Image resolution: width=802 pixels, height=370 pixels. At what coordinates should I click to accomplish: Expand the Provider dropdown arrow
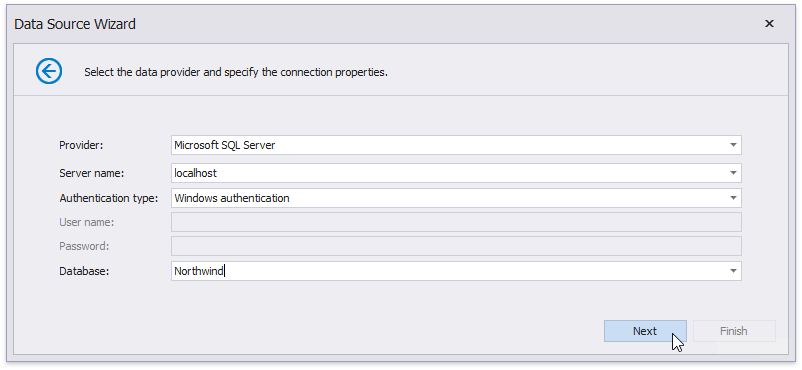coord(733,145)
